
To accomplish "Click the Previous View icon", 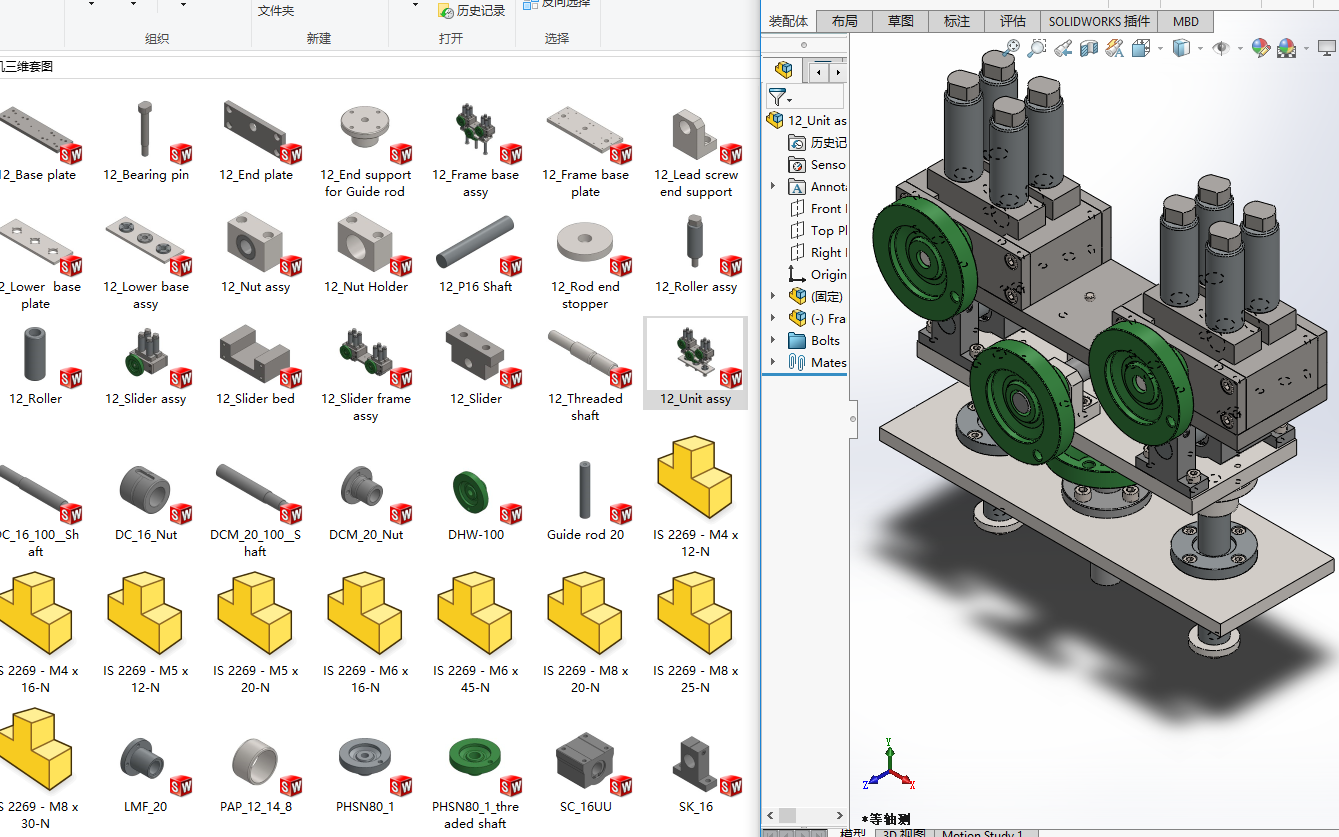I will click(1063, 48).
